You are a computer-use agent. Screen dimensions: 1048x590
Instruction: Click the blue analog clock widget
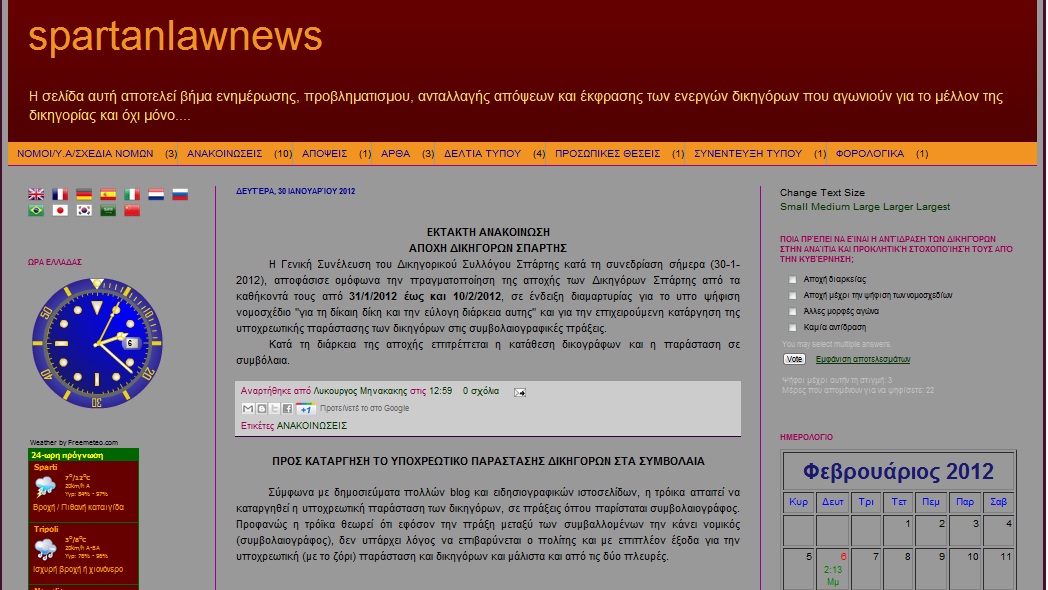(97, 343)
